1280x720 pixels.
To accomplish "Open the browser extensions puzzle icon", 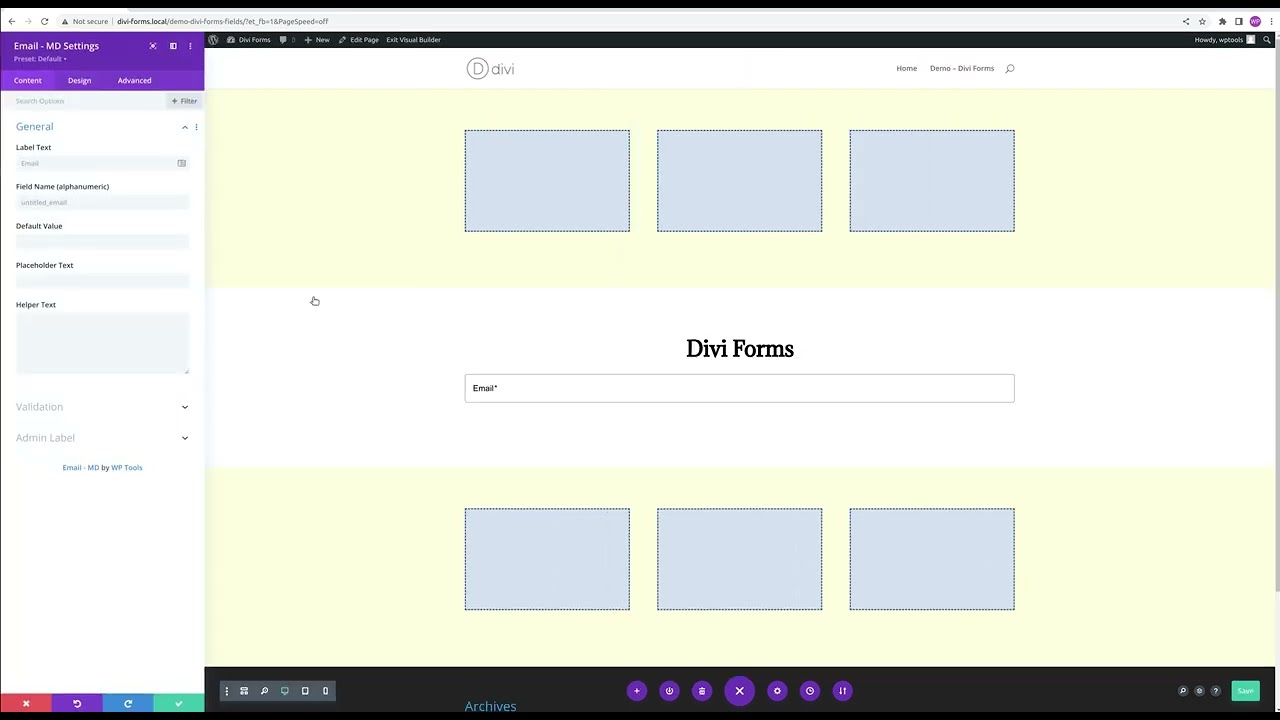I will coord(1222,21).
